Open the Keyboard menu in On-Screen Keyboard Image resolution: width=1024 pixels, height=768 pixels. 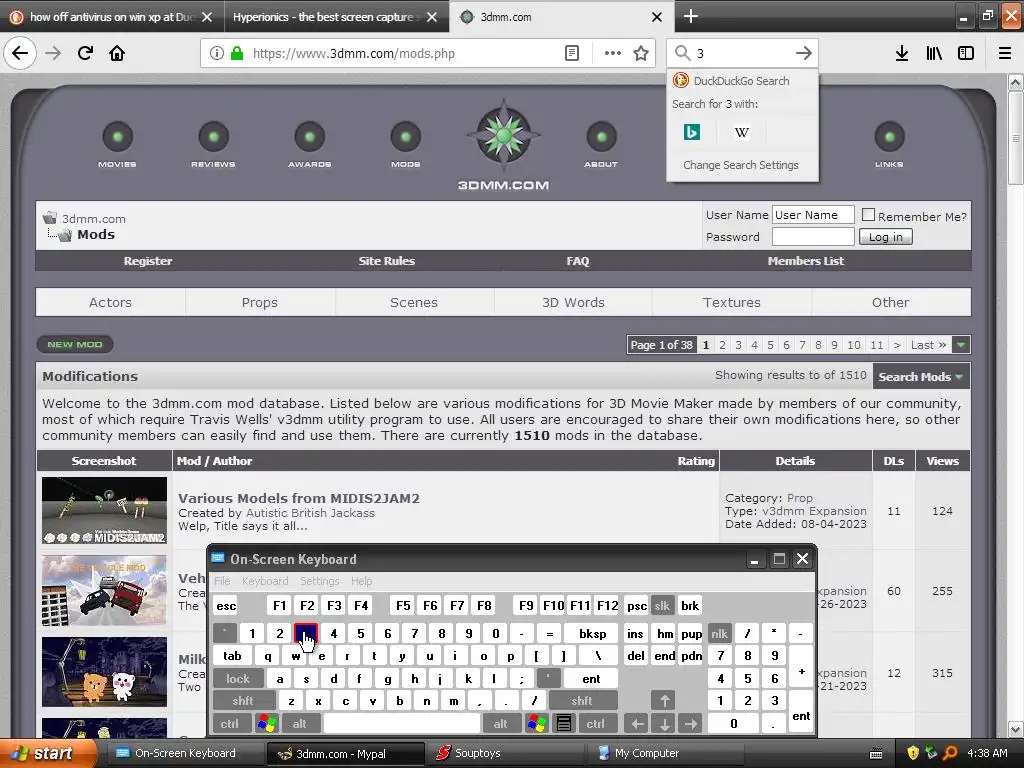tap(264, 581)
